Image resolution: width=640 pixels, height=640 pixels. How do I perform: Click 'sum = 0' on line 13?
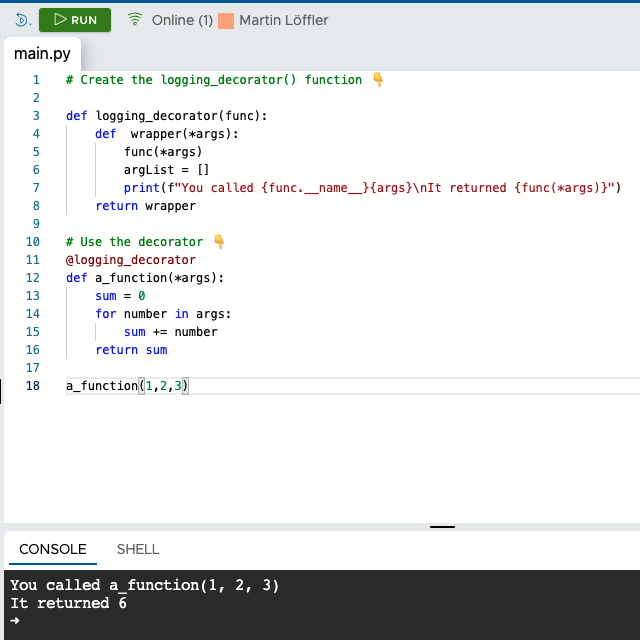click(120, 296)
